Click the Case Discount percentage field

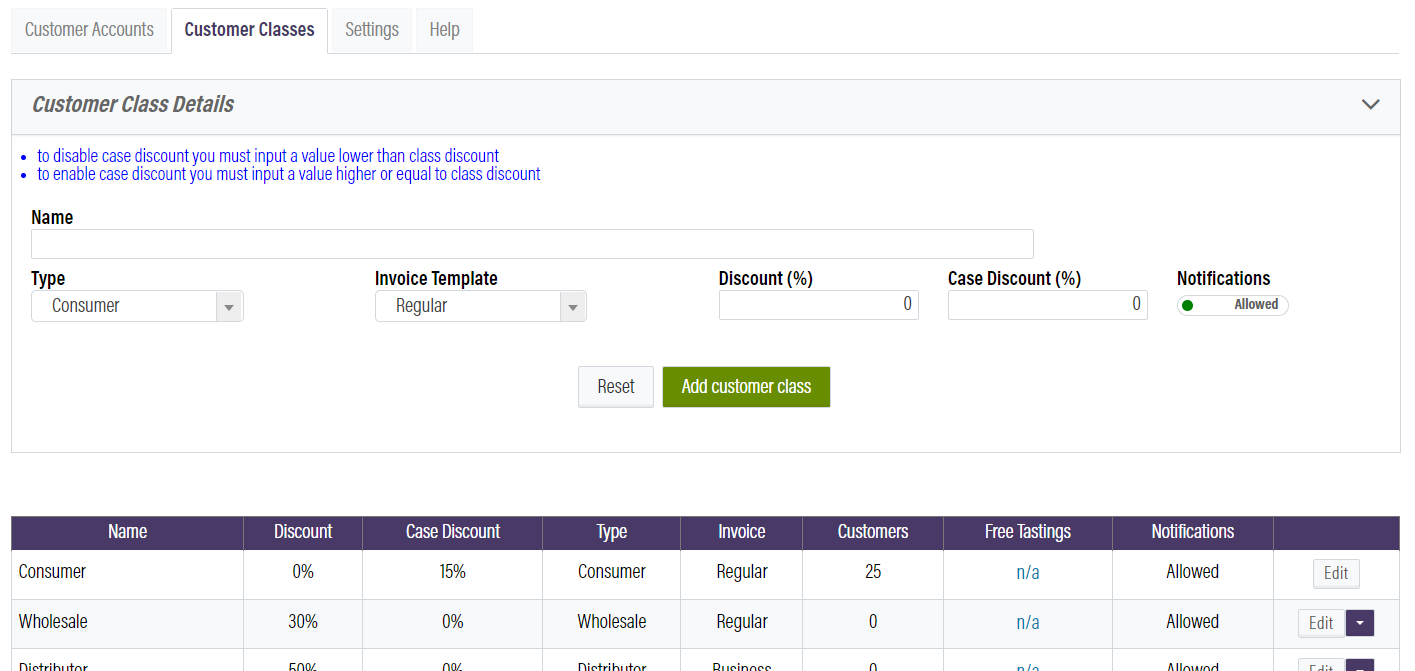1047,304
